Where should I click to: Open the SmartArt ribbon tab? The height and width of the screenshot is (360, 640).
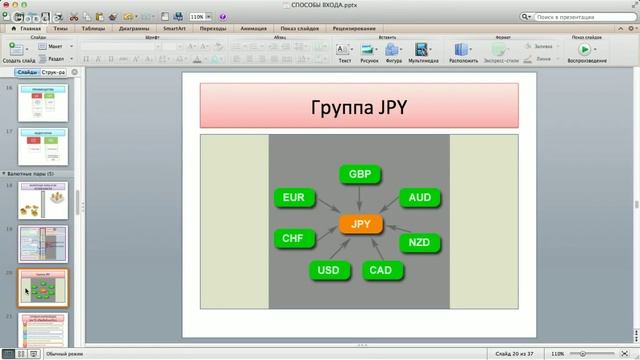(x=174, y=29)
